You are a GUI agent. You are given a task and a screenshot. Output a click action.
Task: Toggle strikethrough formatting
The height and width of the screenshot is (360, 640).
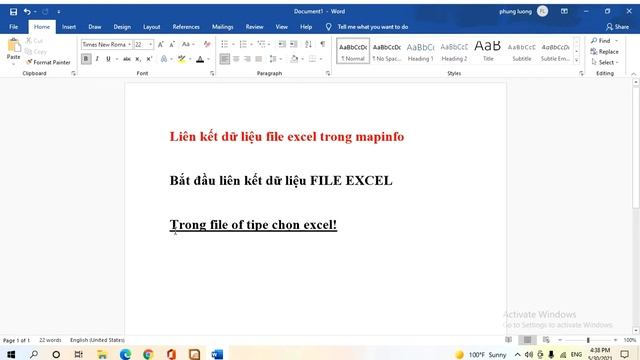click(x=127, y=59)
